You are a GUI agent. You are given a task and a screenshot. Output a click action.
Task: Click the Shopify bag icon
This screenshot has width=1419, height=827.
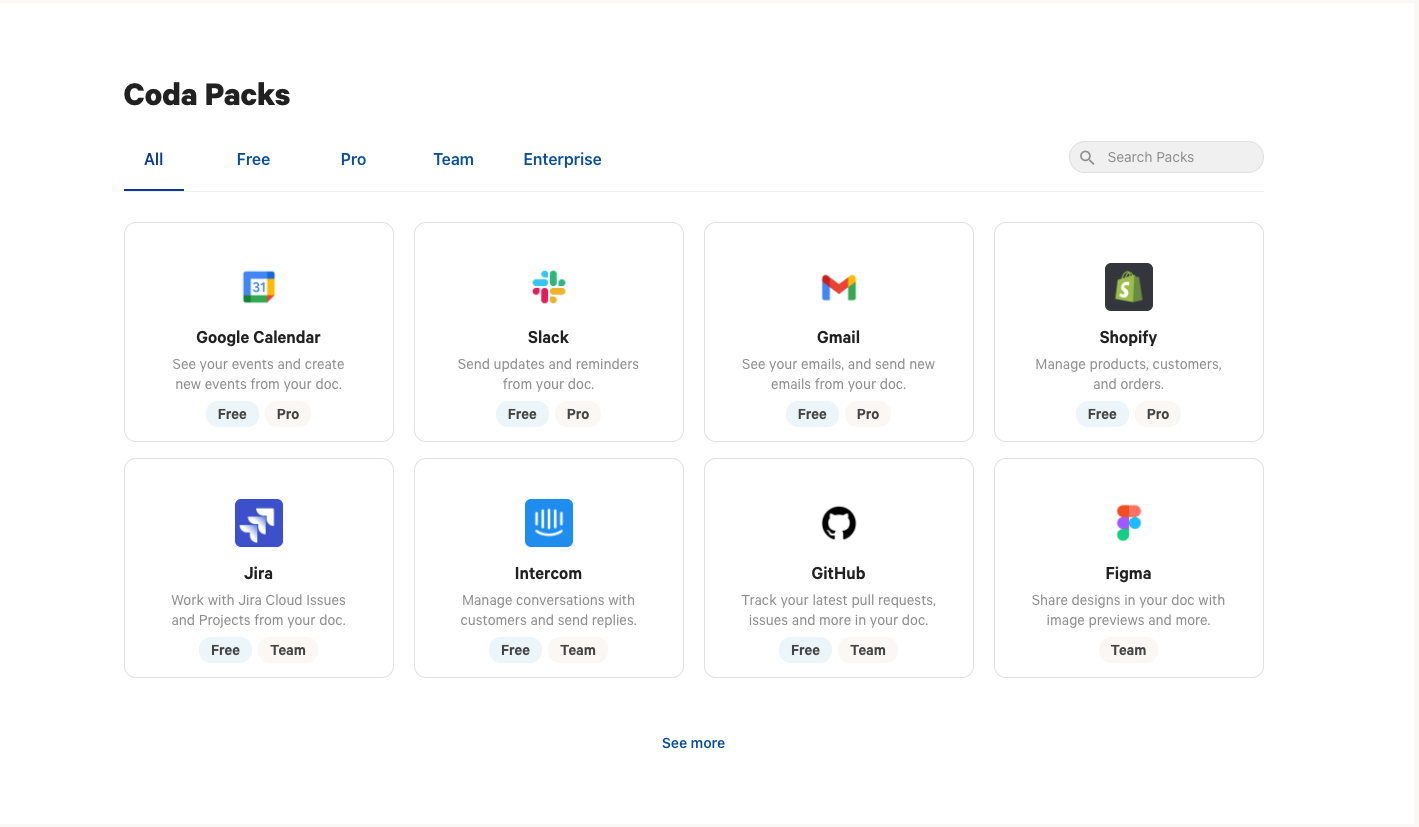pyautogui.click(x=1129, y=287)
